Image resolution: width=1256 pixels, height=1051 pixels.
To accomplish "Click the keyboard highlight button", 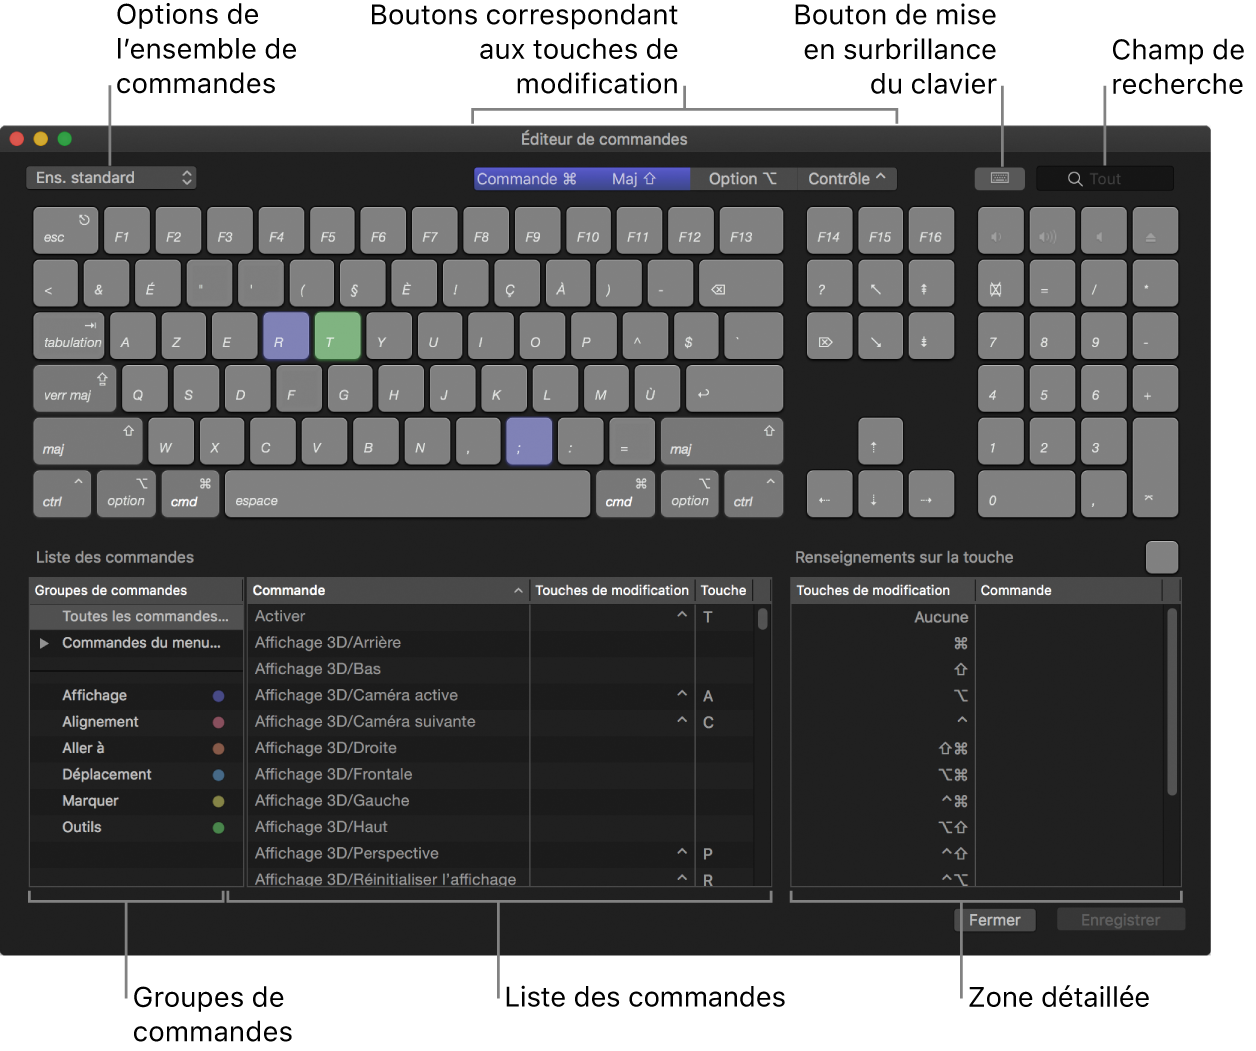I will [x=999, y=178].
